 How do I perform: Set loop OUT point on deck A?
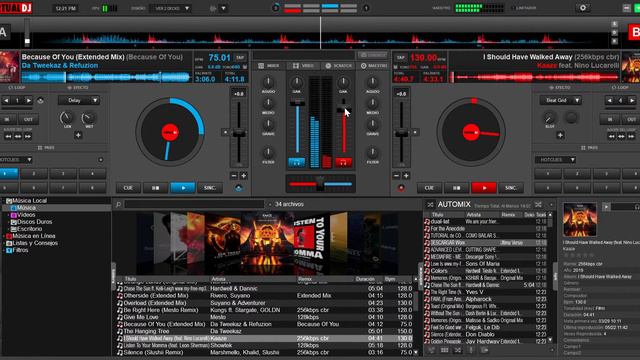(x=28, y=119)
